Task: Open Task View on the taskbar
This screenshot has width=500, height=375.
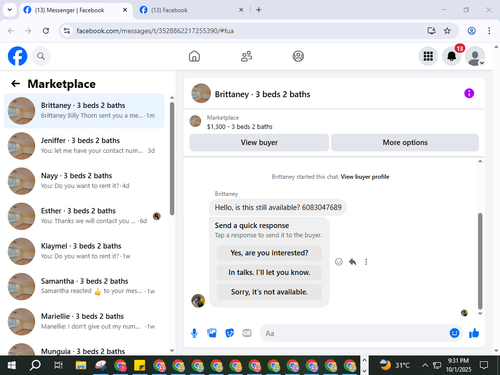Action: point(58,366)
